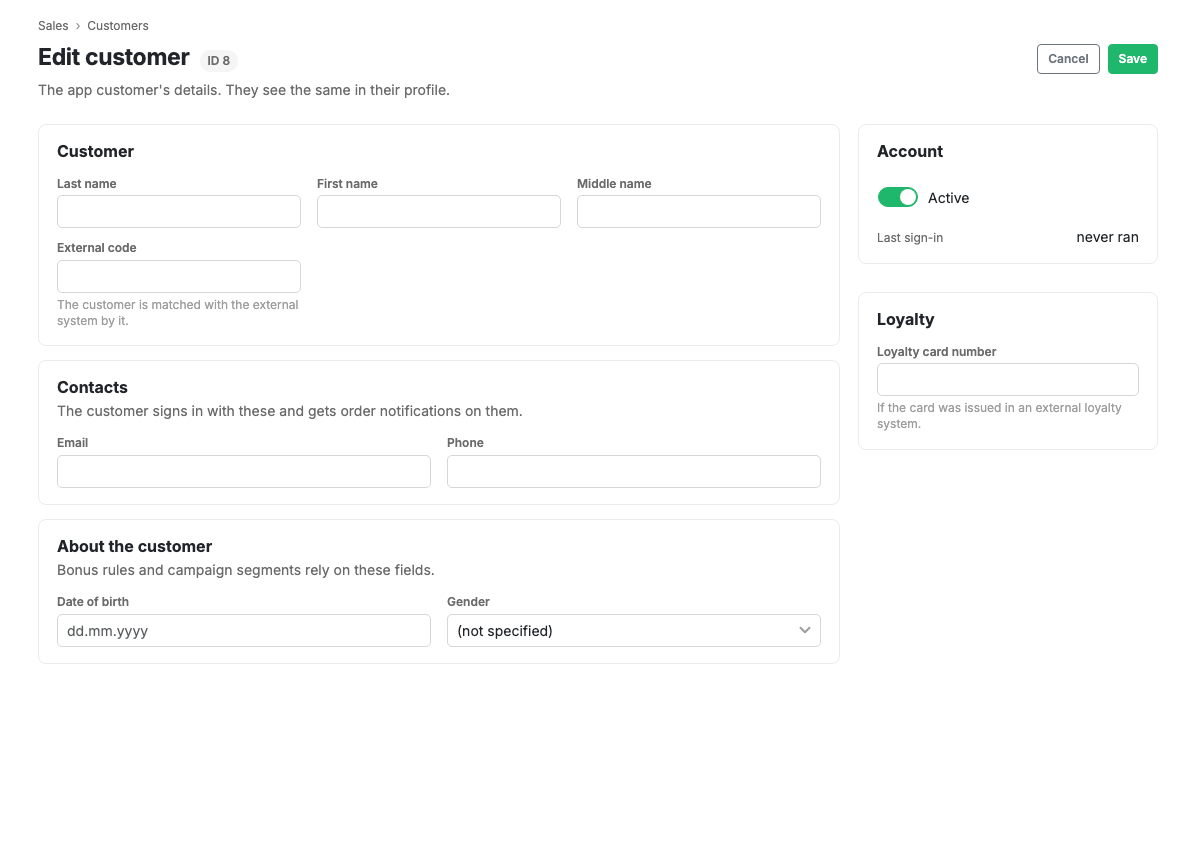This screenshot has height=848, width=1196.
Task: Focus the Last name field
Action: (178, 211)
